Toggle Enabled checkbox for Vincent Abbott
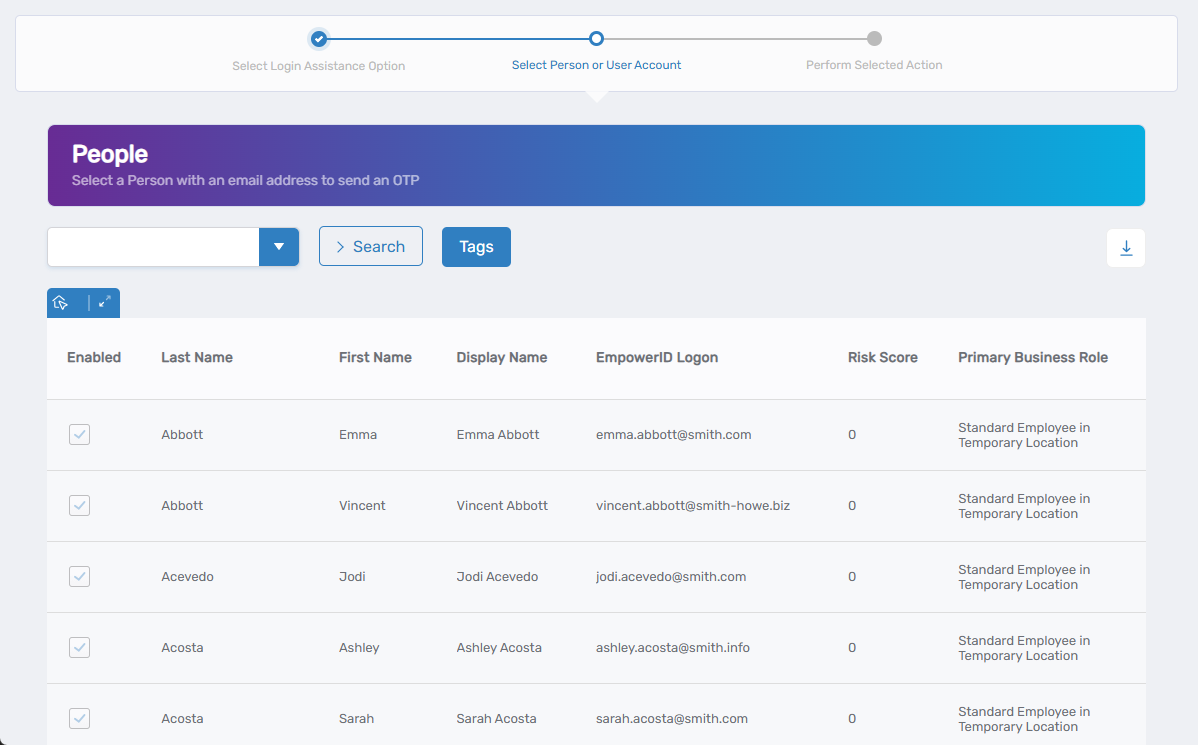This screenshot has height=745, width=1198. [80, 506]
